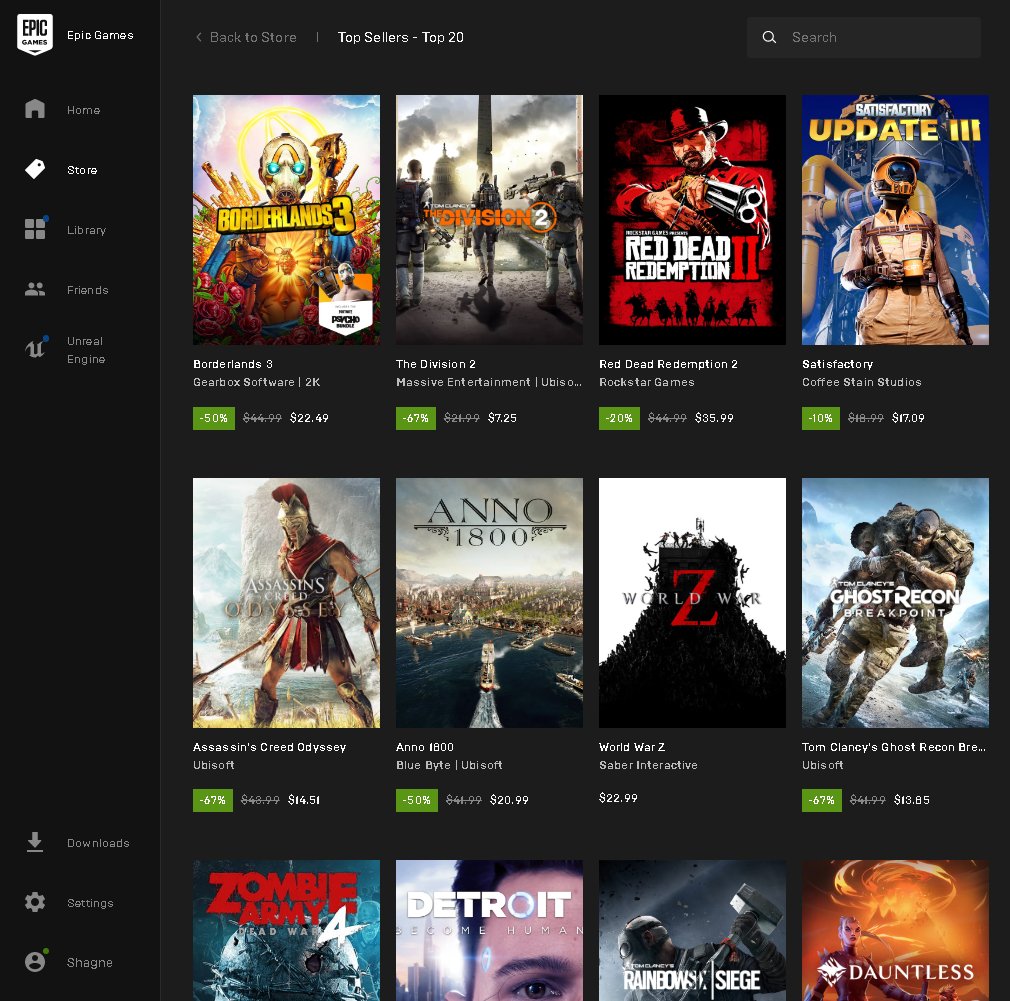Open World War Z cover art
Viewport: 1010px width, 1001px height.
[692, 602]
